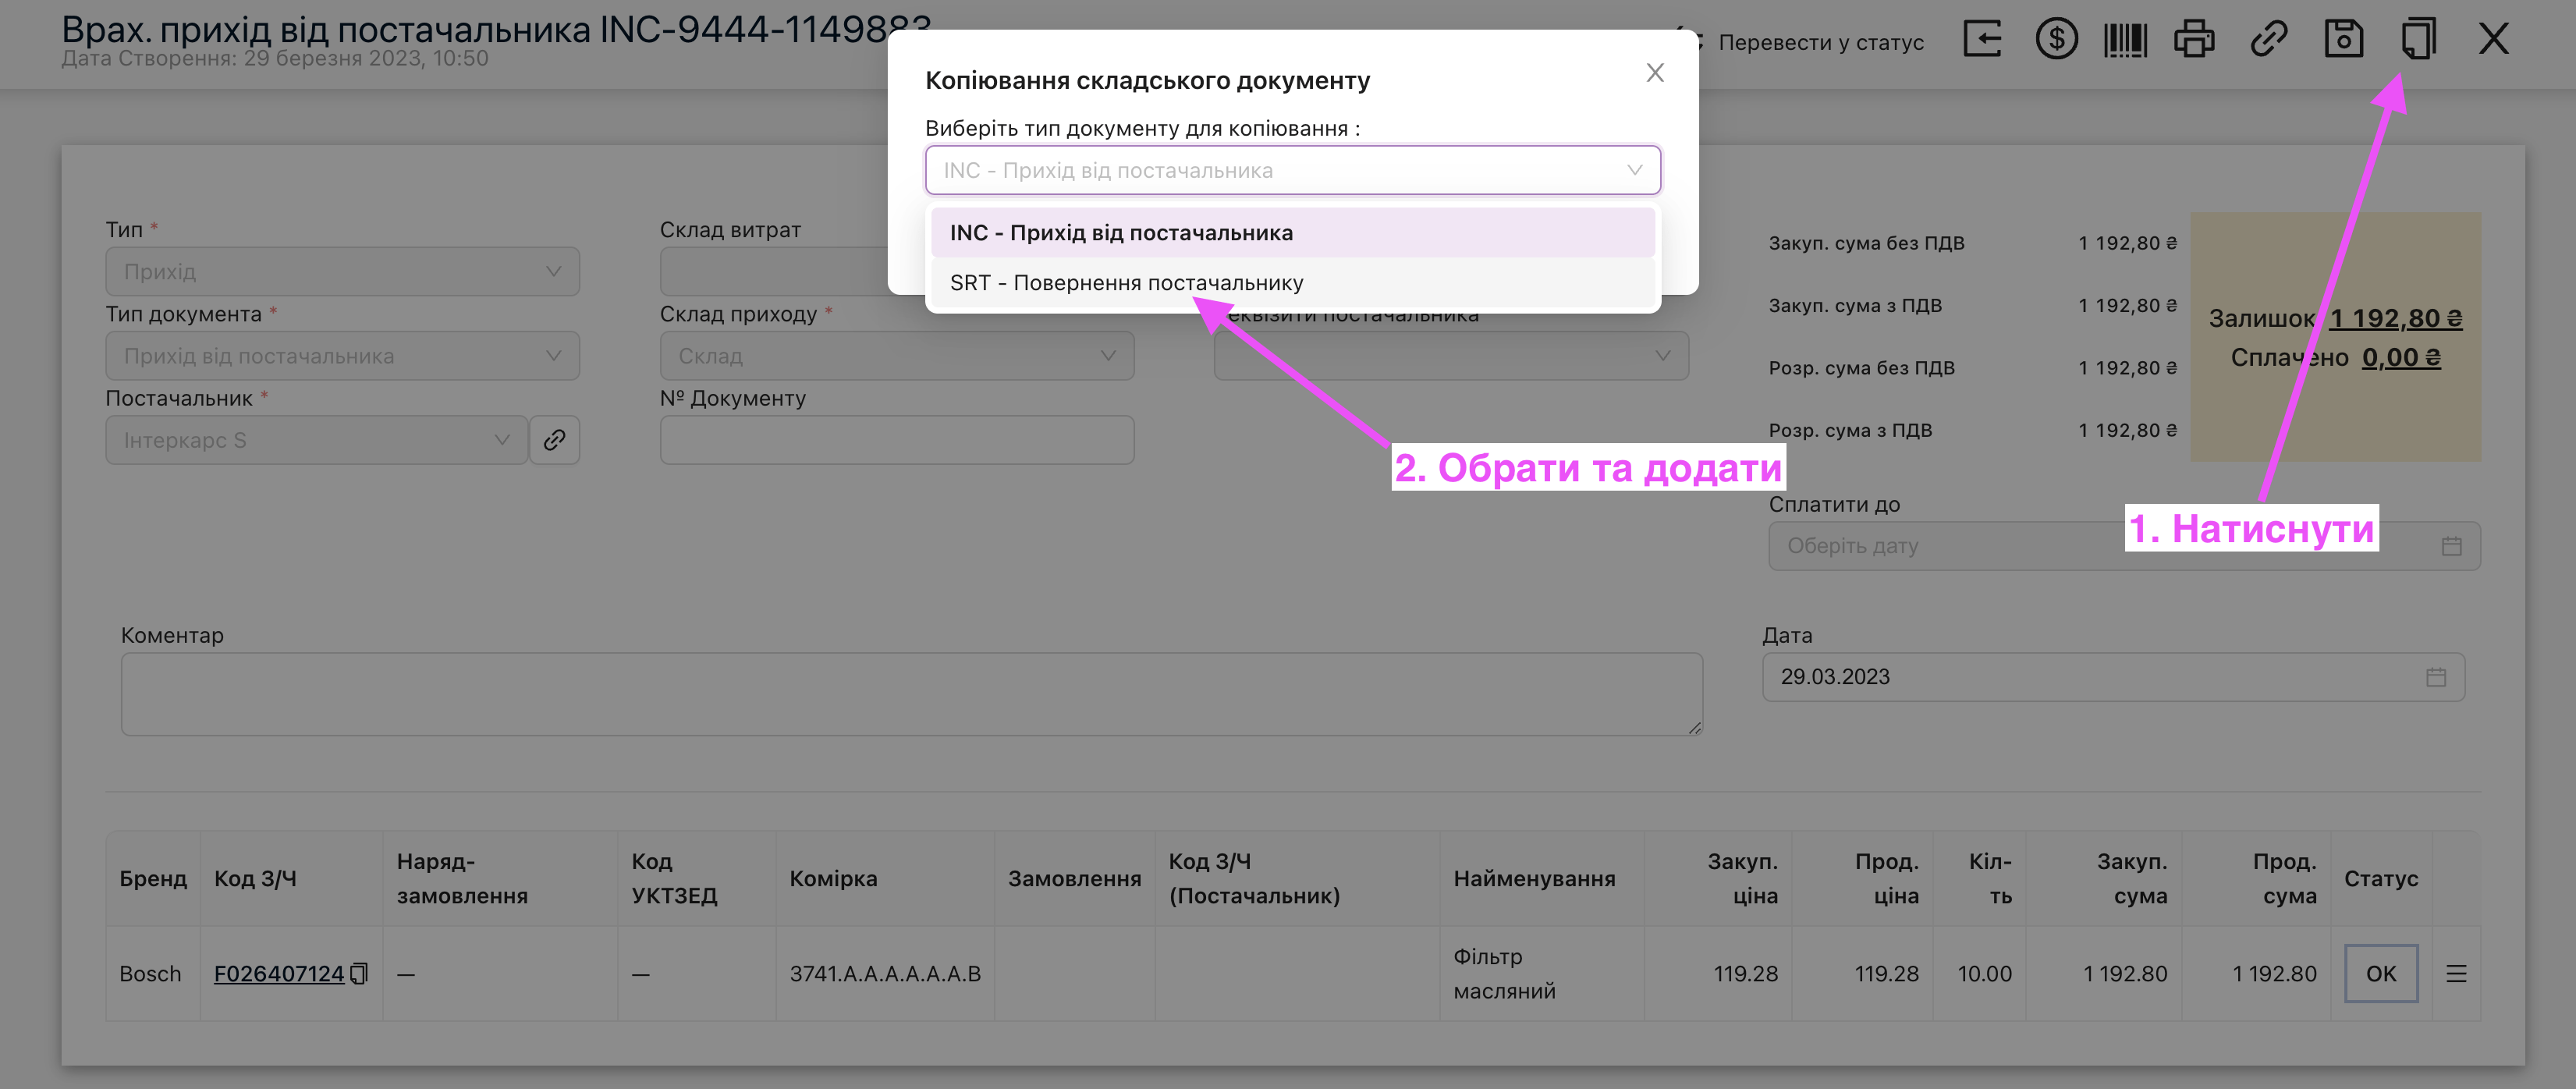Viewport: 2576px width, 1089px height.
Task: Expand the Тип документа dropdown
Action: 342,356
